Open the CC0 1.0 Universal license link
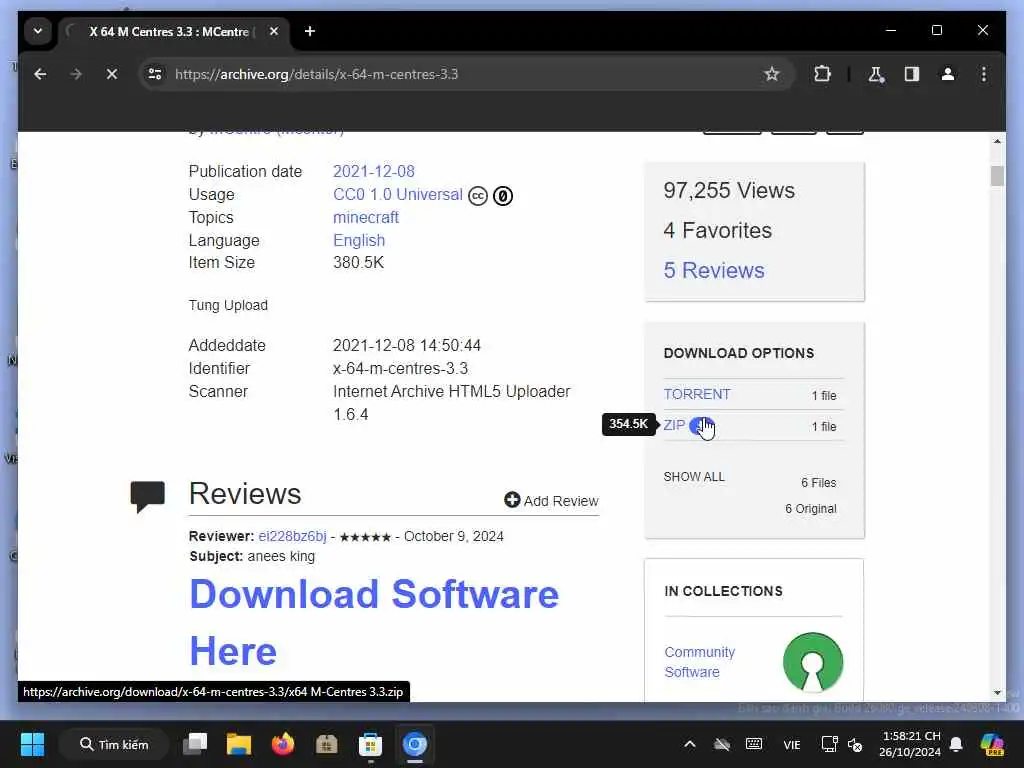Image resolution: width=1024 pixels, height=768 pixels. coord(398,195)
